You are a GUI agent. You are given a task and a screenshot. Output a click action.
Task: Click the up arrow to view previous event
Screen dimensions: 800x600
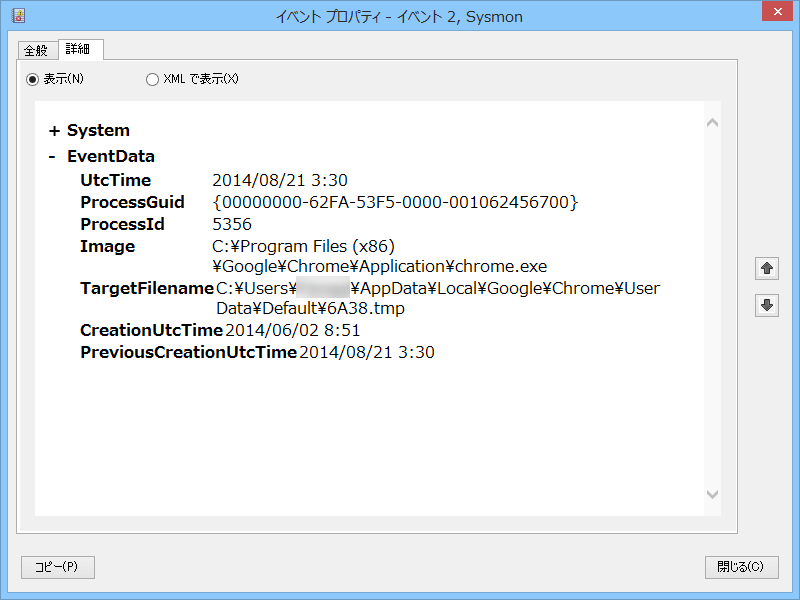click(x=766, y=268)
